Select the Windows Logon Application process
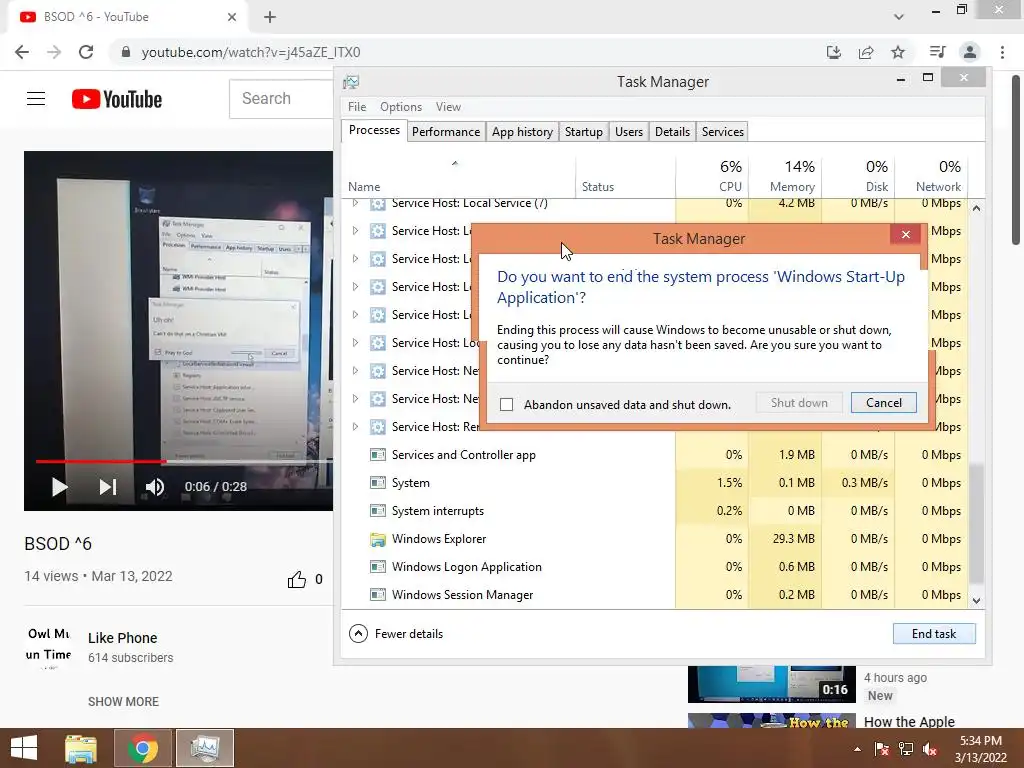This screenshot has width=1024, height=768. 654,568
